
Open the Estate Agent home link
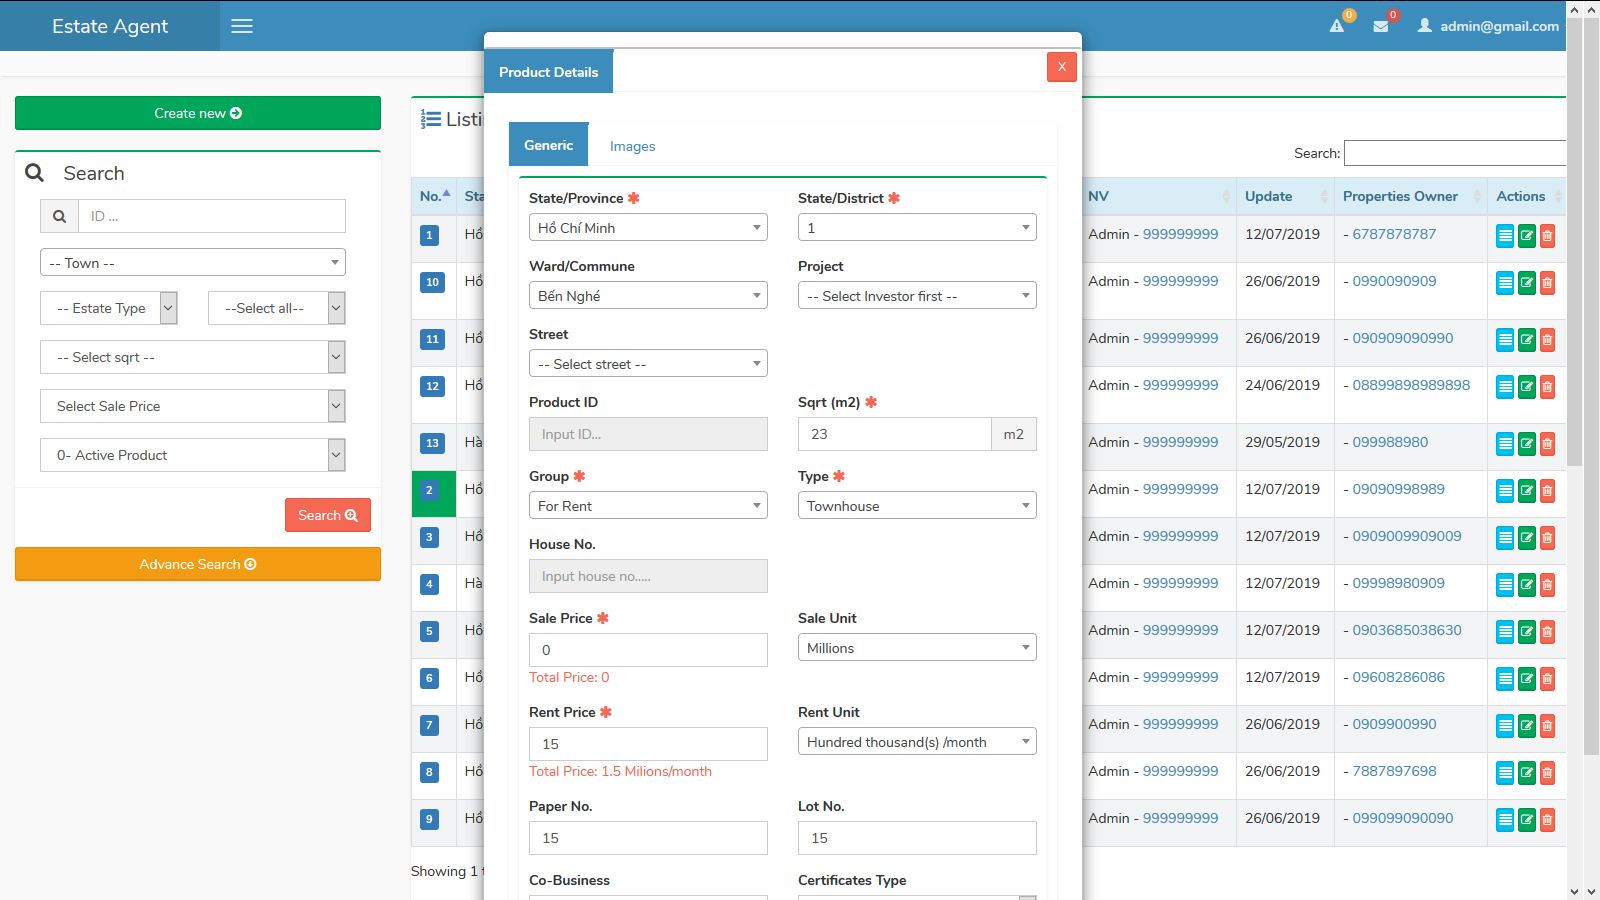tap(110, 26)
